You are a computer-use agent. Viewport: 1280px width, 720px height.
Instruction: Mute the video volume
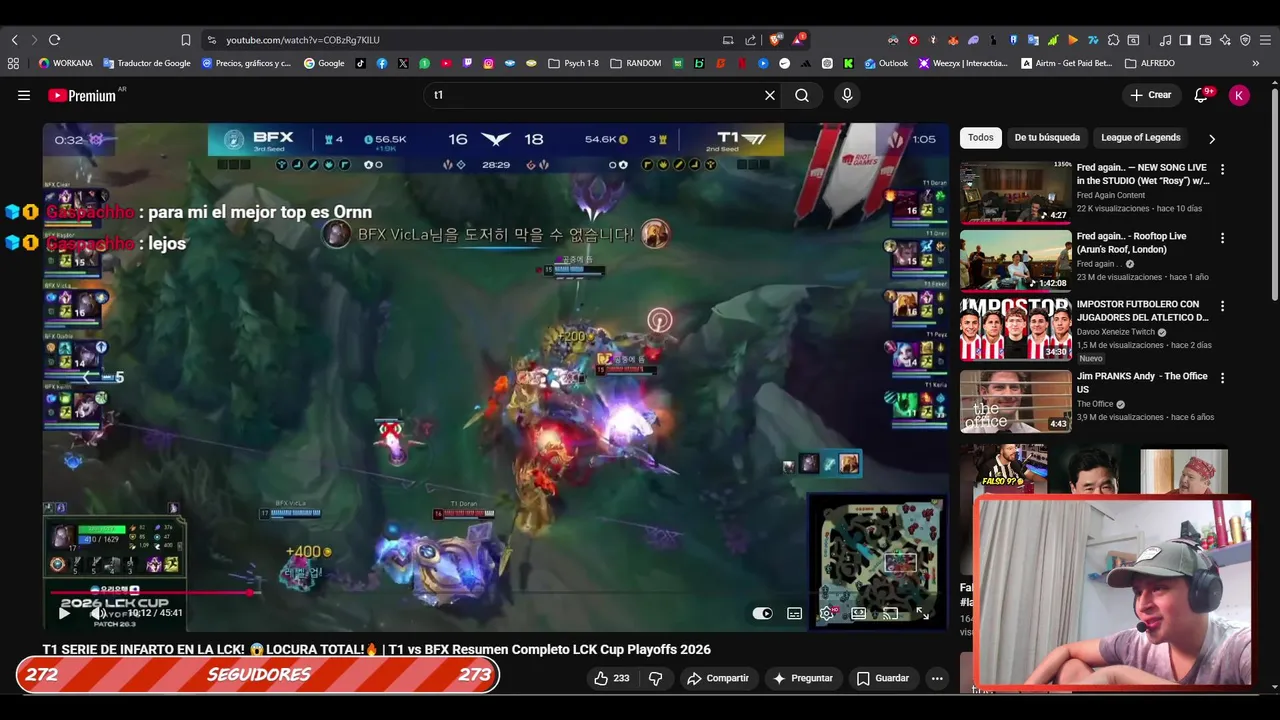point(97,613)
